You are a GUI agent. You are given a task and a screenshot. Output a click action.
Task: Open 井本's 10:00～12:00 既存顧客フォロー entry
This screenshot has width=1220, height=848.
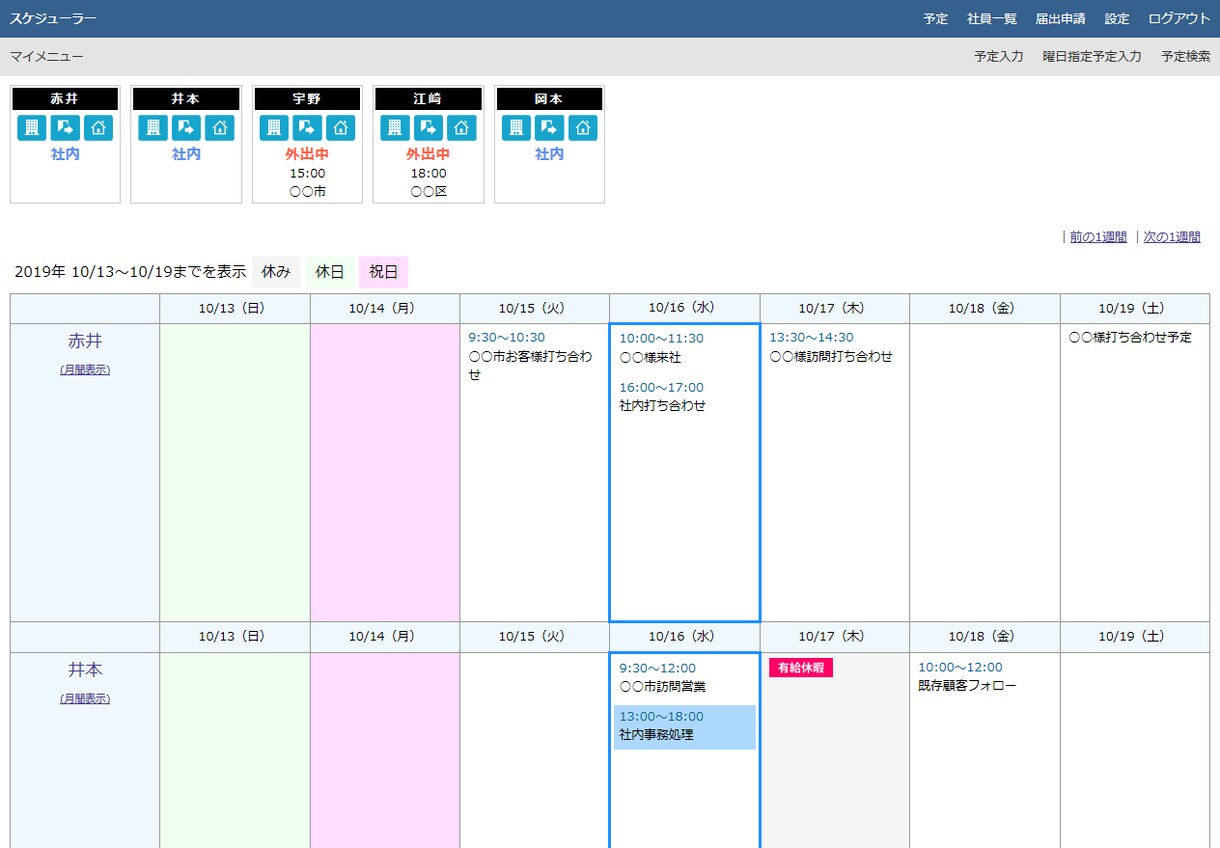[967, 676]
